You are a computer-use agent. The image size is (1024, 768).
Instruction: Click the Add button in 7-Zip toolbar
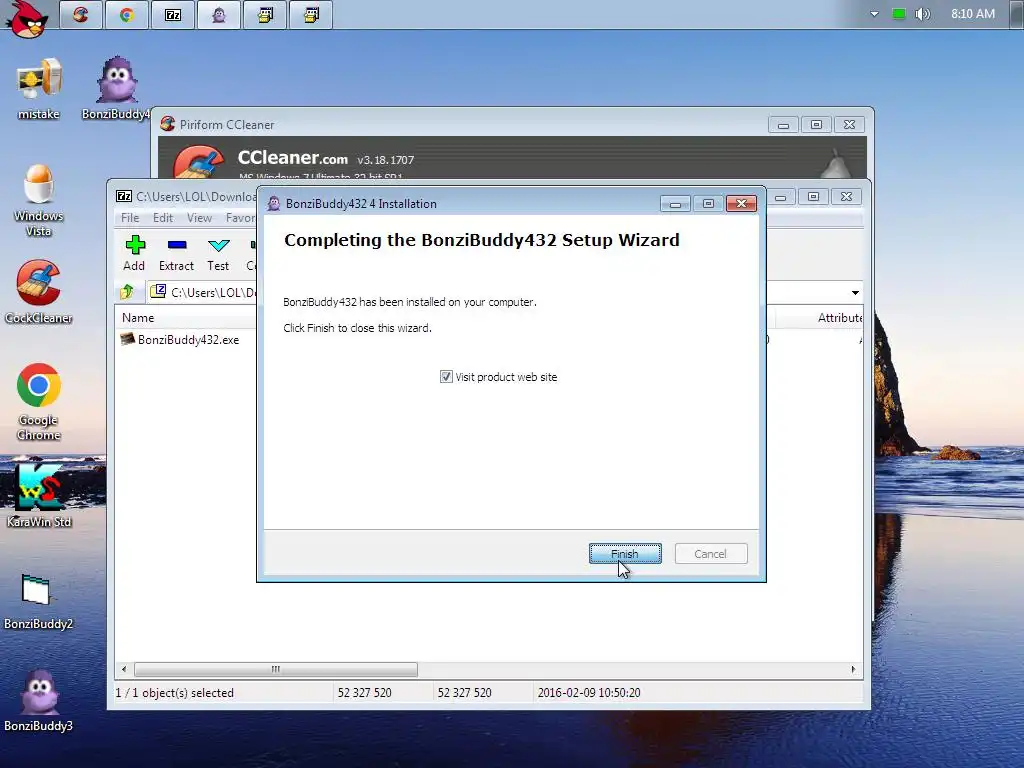click(134, 253)
